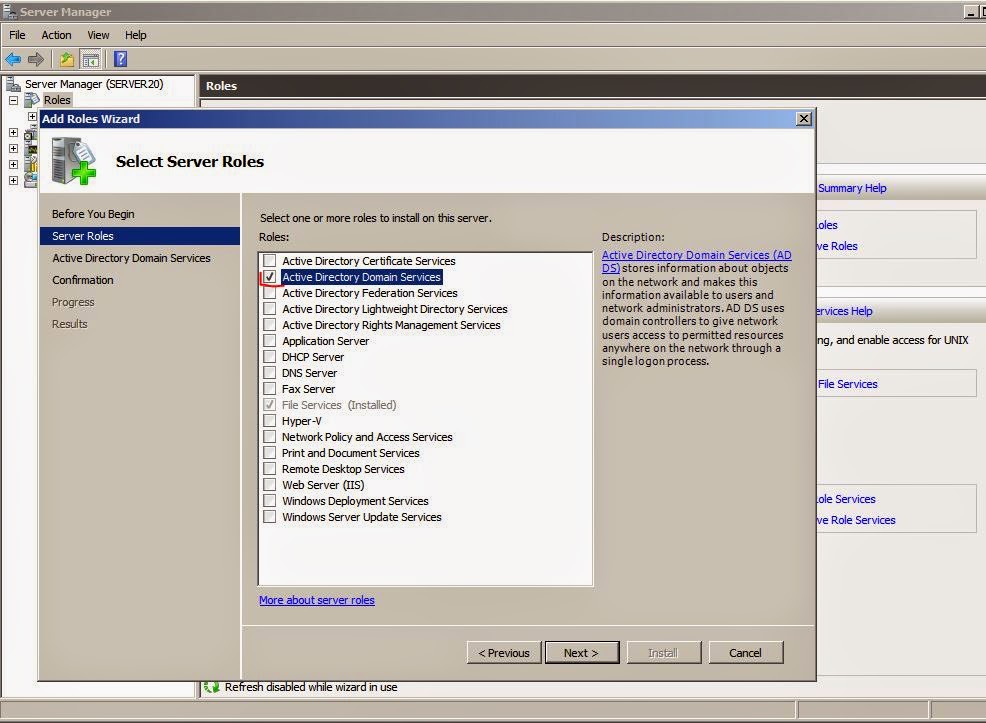Screen dimensions: 986x723
Task: Check Remote Desktop Services checkbox
Action: [x=269, y=468]
